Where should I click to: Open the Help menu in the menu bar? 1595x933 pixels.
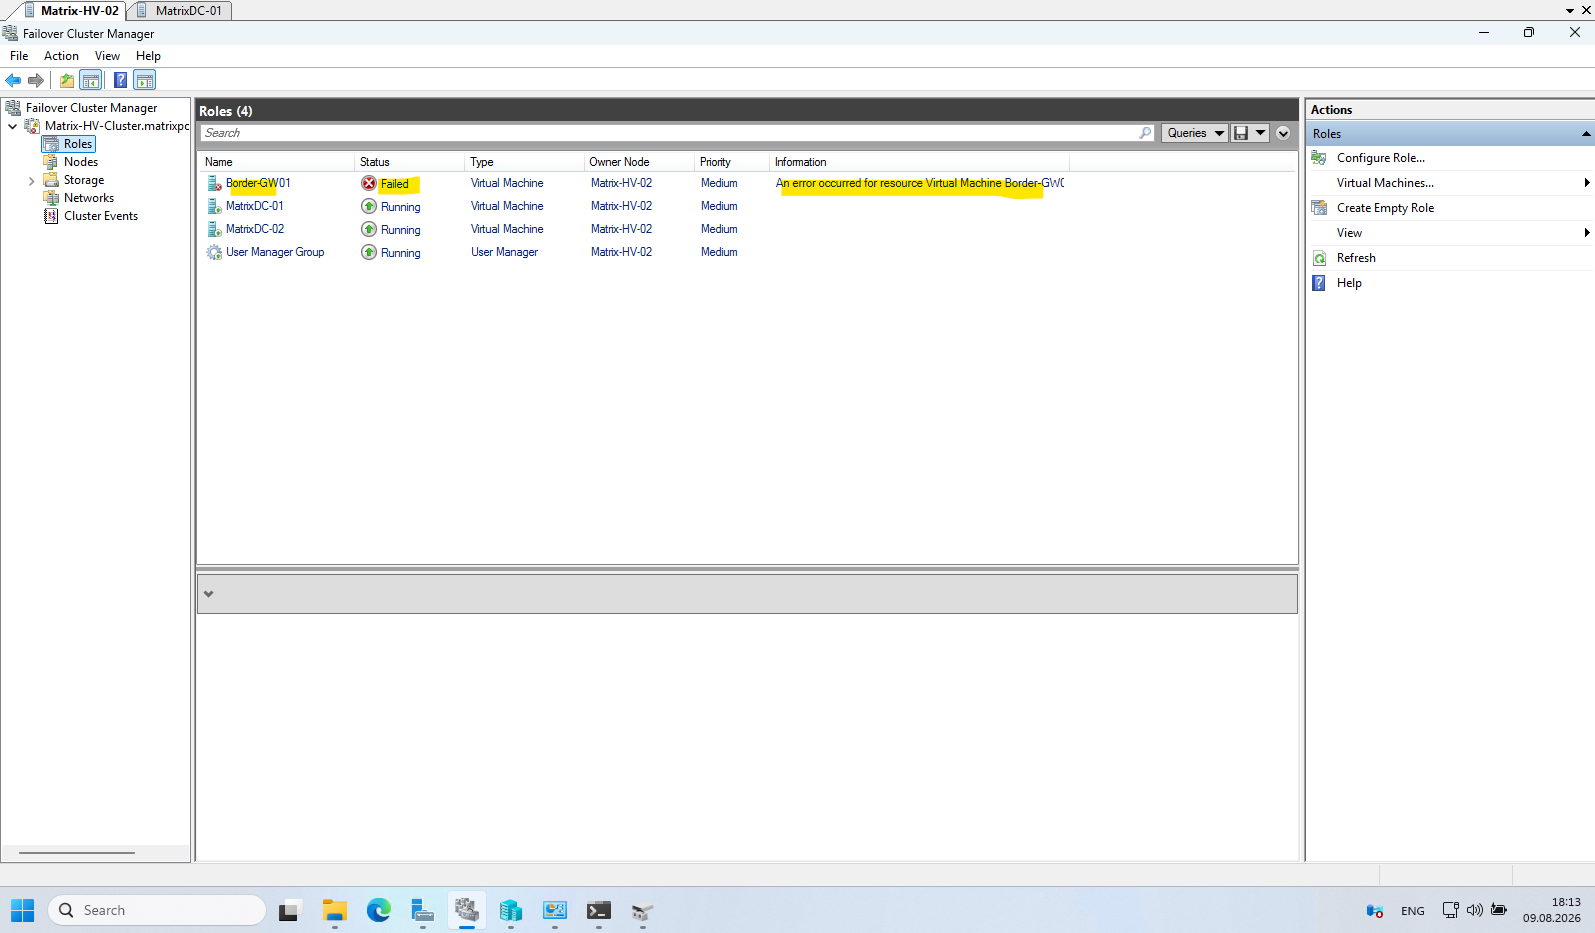click(148, 56)
